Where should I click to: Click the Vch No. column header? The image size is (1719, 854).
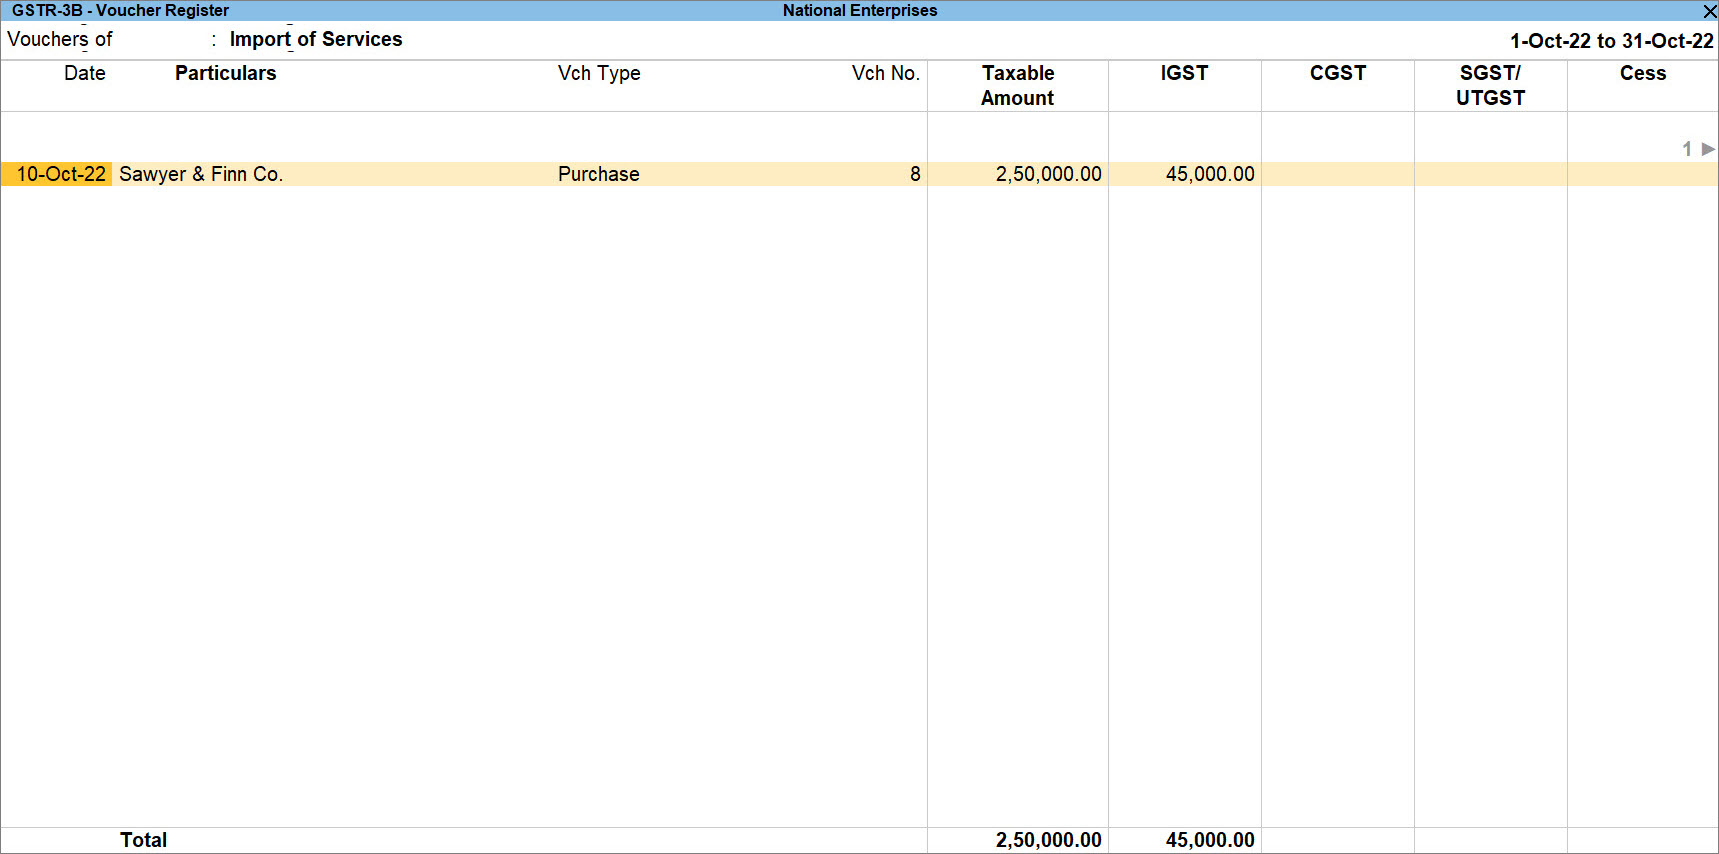(x=885, y=73)
